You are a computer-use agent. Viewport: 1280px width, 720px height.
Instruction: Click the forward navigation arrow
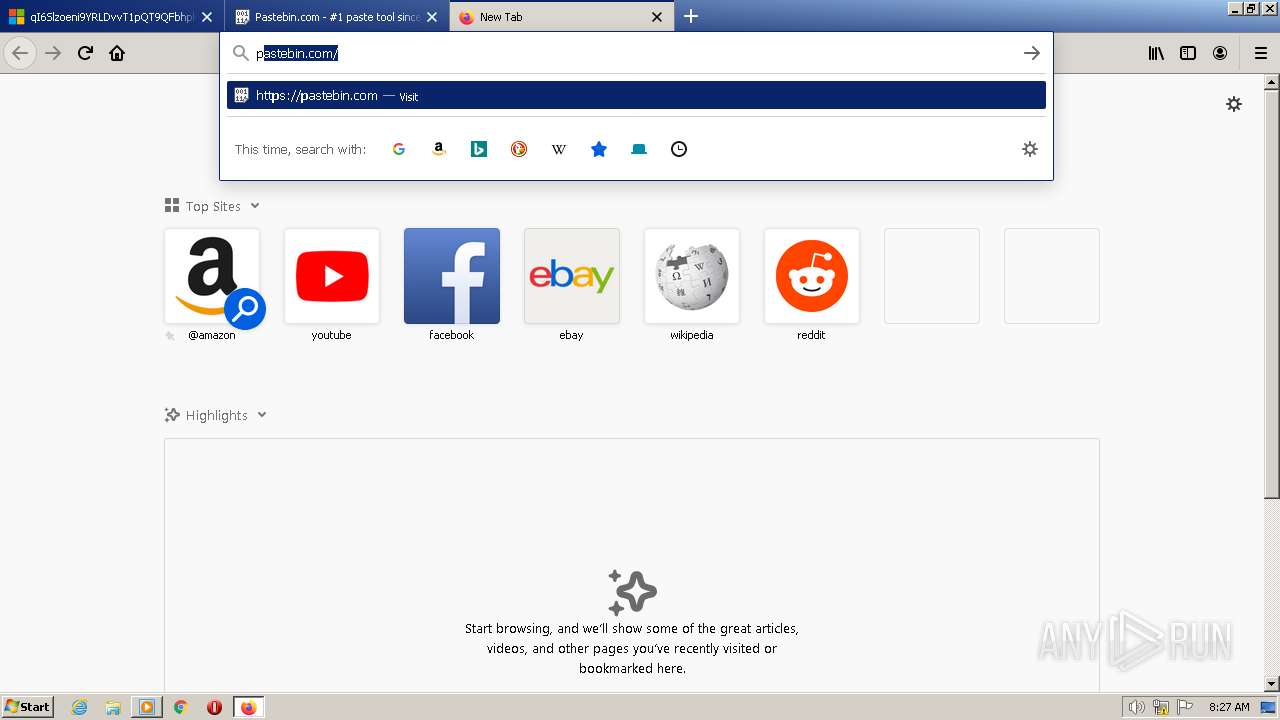pos(53,53)
